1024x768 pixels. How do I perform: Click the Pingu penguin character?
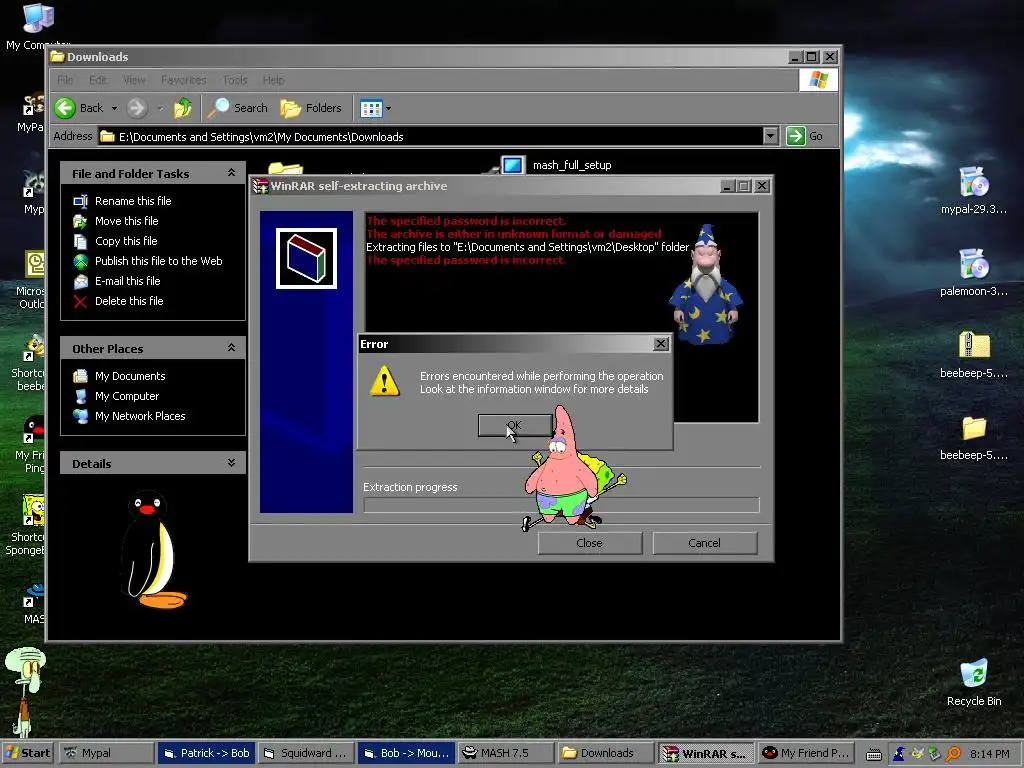pyautogui.click(x=153, y=549)
